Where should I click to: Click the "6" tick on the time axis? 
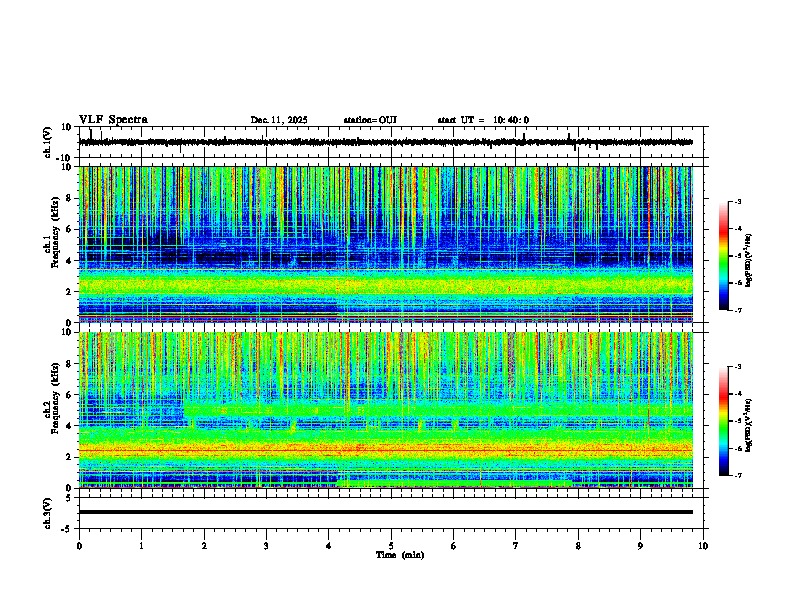tap(454, 546)
